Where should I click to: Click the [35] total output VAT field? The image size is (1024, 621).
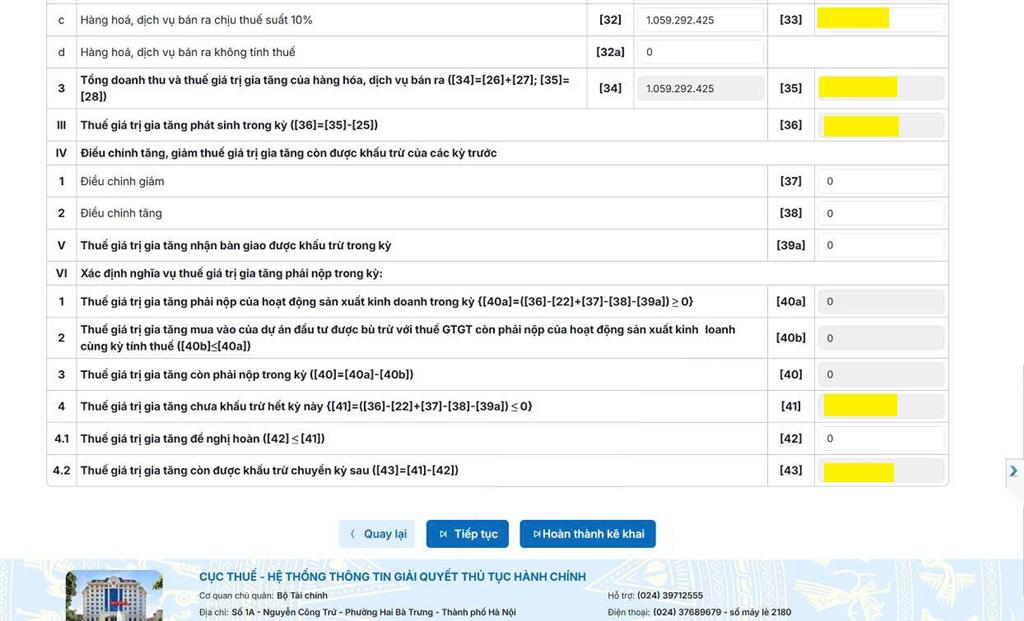tap(880, 88)
